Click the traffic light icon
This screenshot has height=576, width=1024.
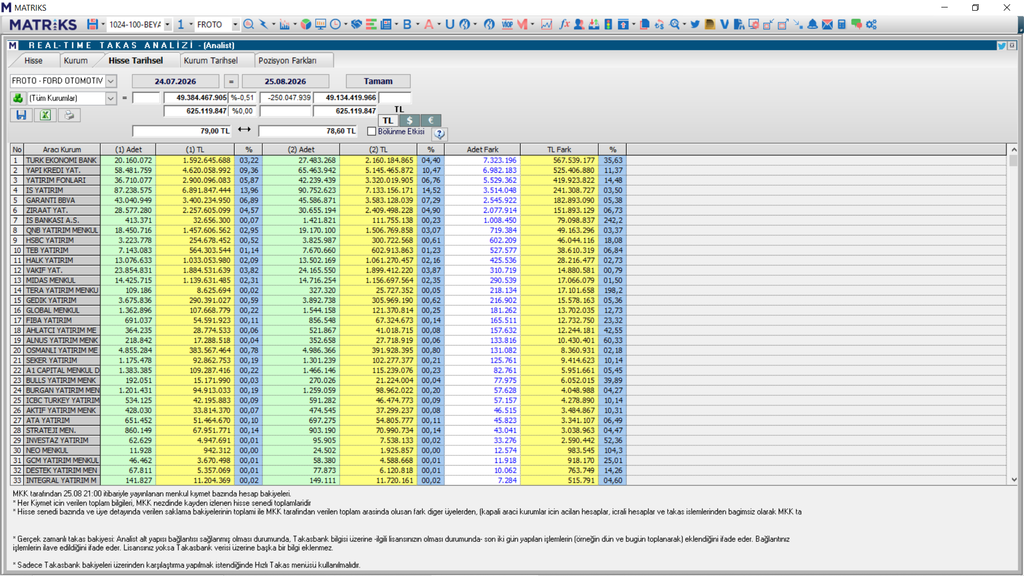pos(608,24)
